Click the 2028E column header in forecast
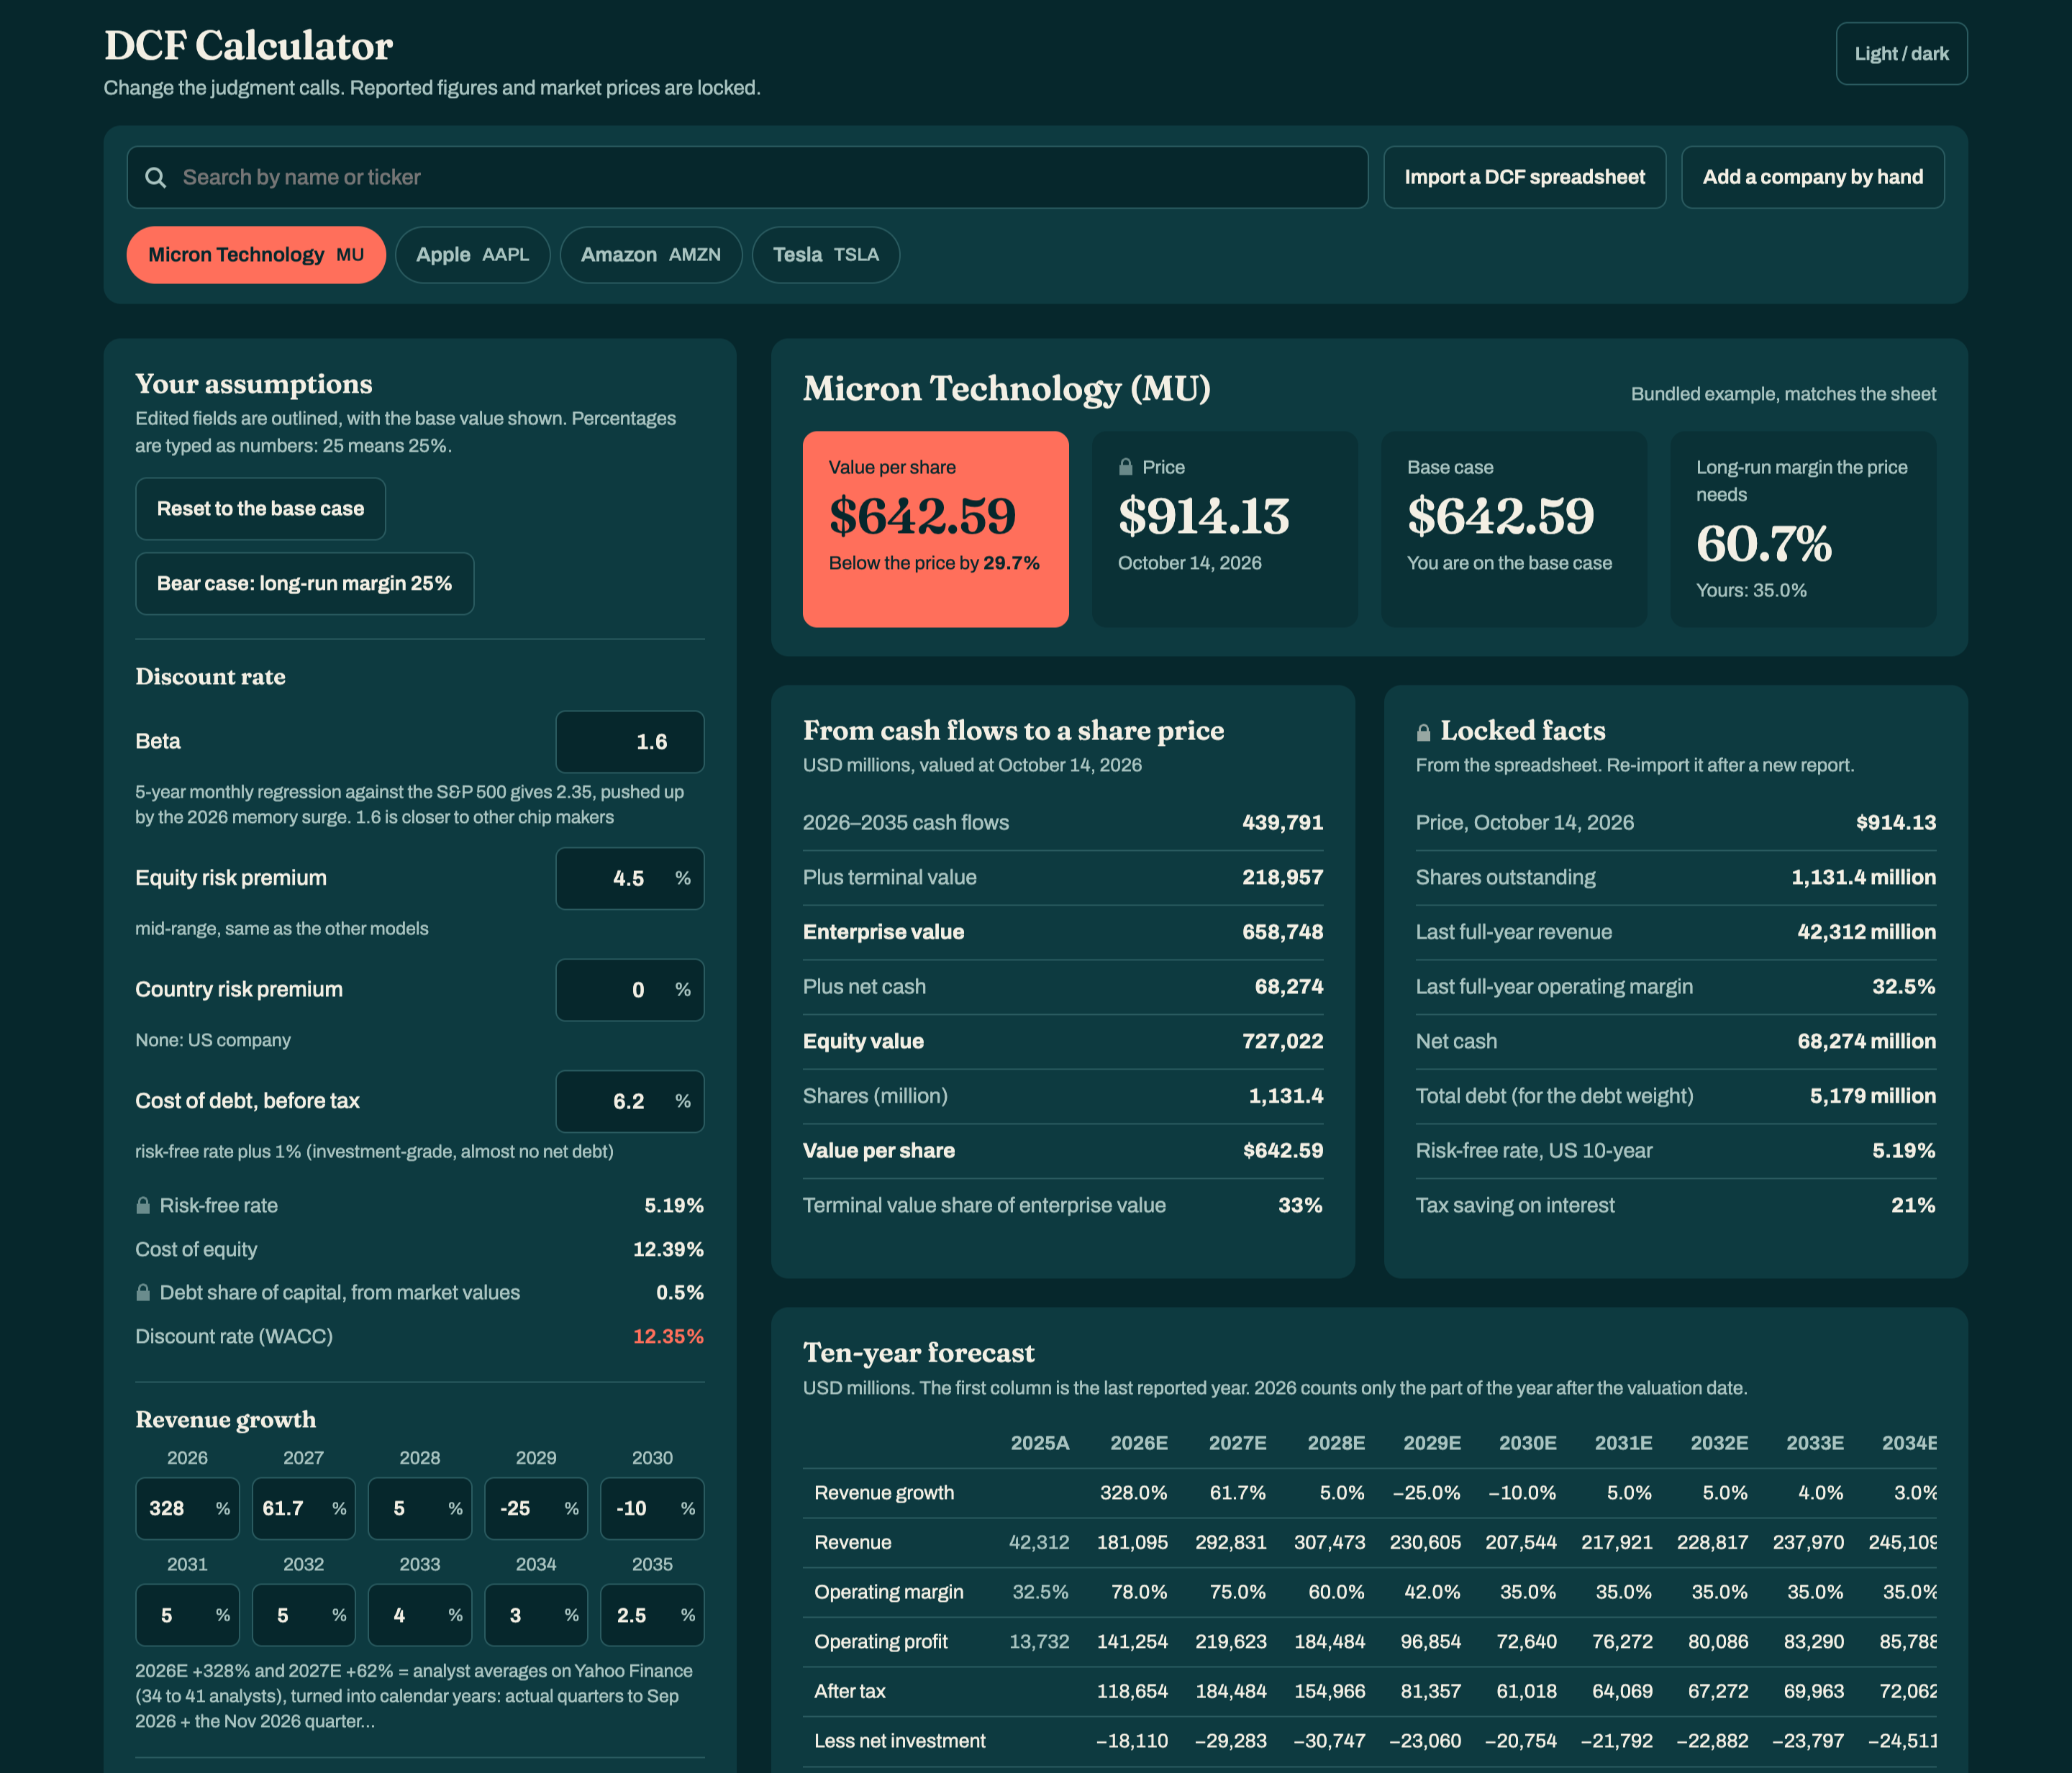This screenshot has width=2072, height=1773. pos(1336,1443)
